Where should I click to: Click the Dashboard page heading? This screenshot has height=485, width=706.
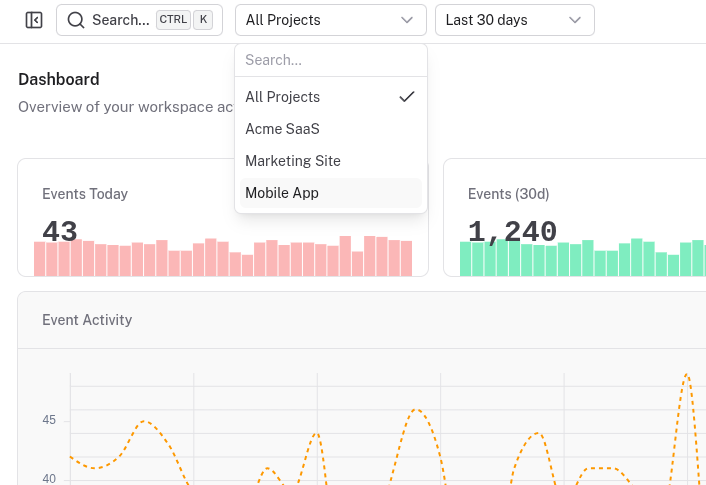(59, 79)
